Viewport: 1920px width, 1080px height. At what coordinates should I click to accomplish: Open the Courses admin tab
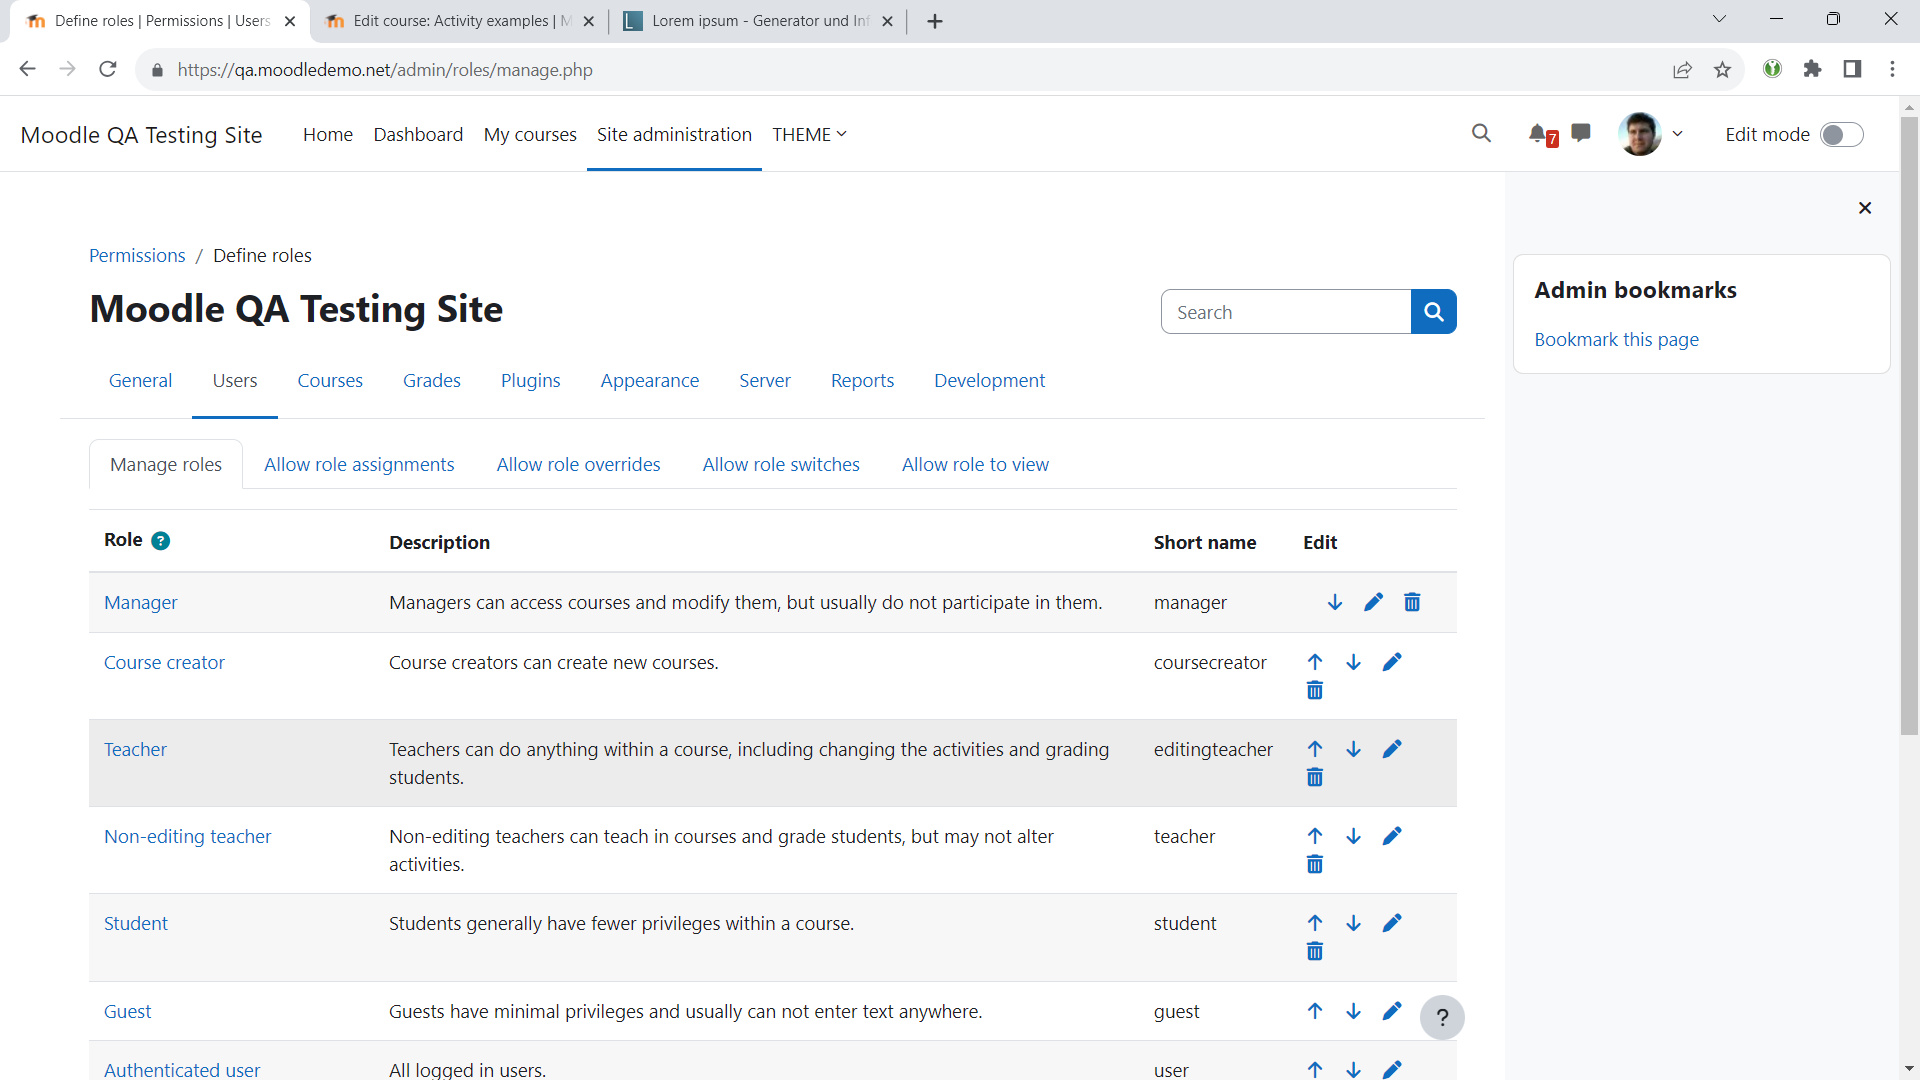click(x=330, y=380)
